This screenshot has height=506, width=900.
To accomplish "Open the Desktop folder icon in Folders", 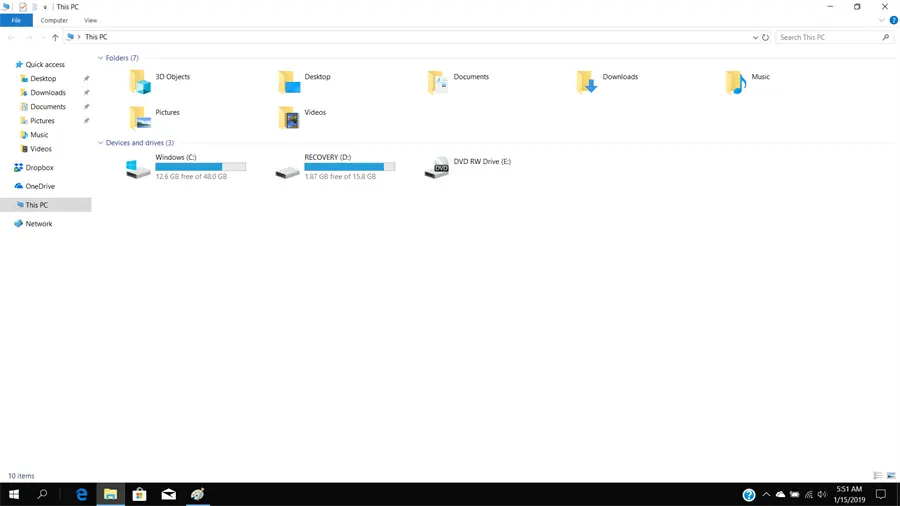I will [289, 82].
